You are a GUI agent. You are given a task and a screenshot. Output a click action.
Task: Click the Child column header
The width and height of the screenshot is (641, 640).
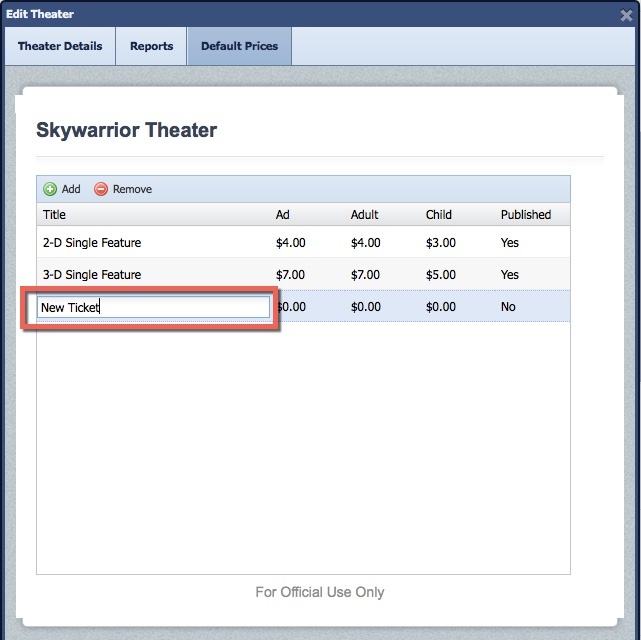click(x=439, y=214)
